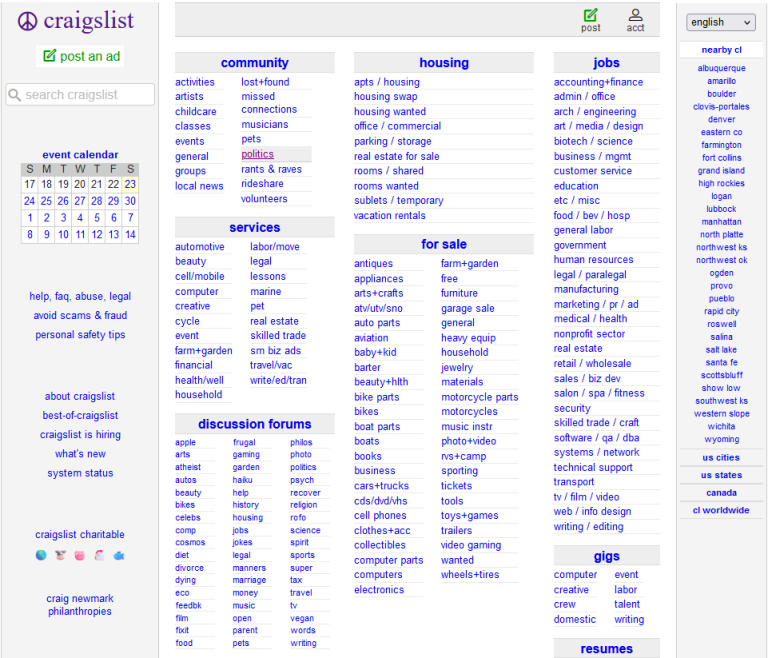Expand the us cities section
The width and height of the screenshot is (768, 658).
coord(720,458)
